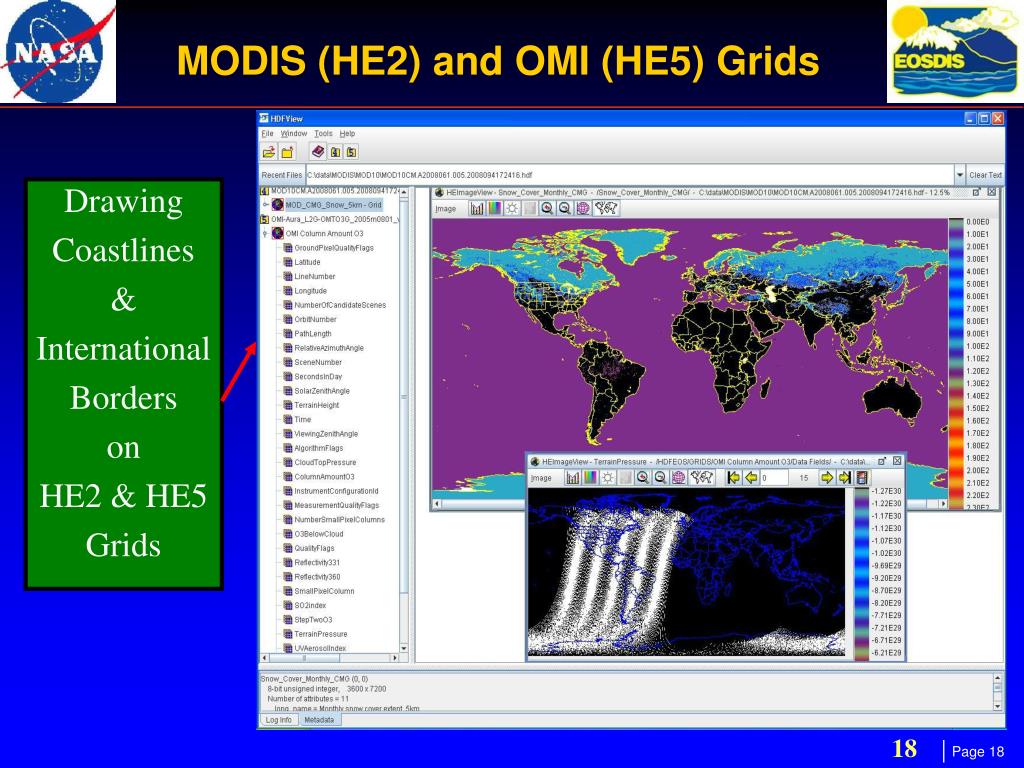1024x768 pixels.
Task: Select the MOD_CMG_Snow_5km - Grid item
Action: tap(333, 204)
